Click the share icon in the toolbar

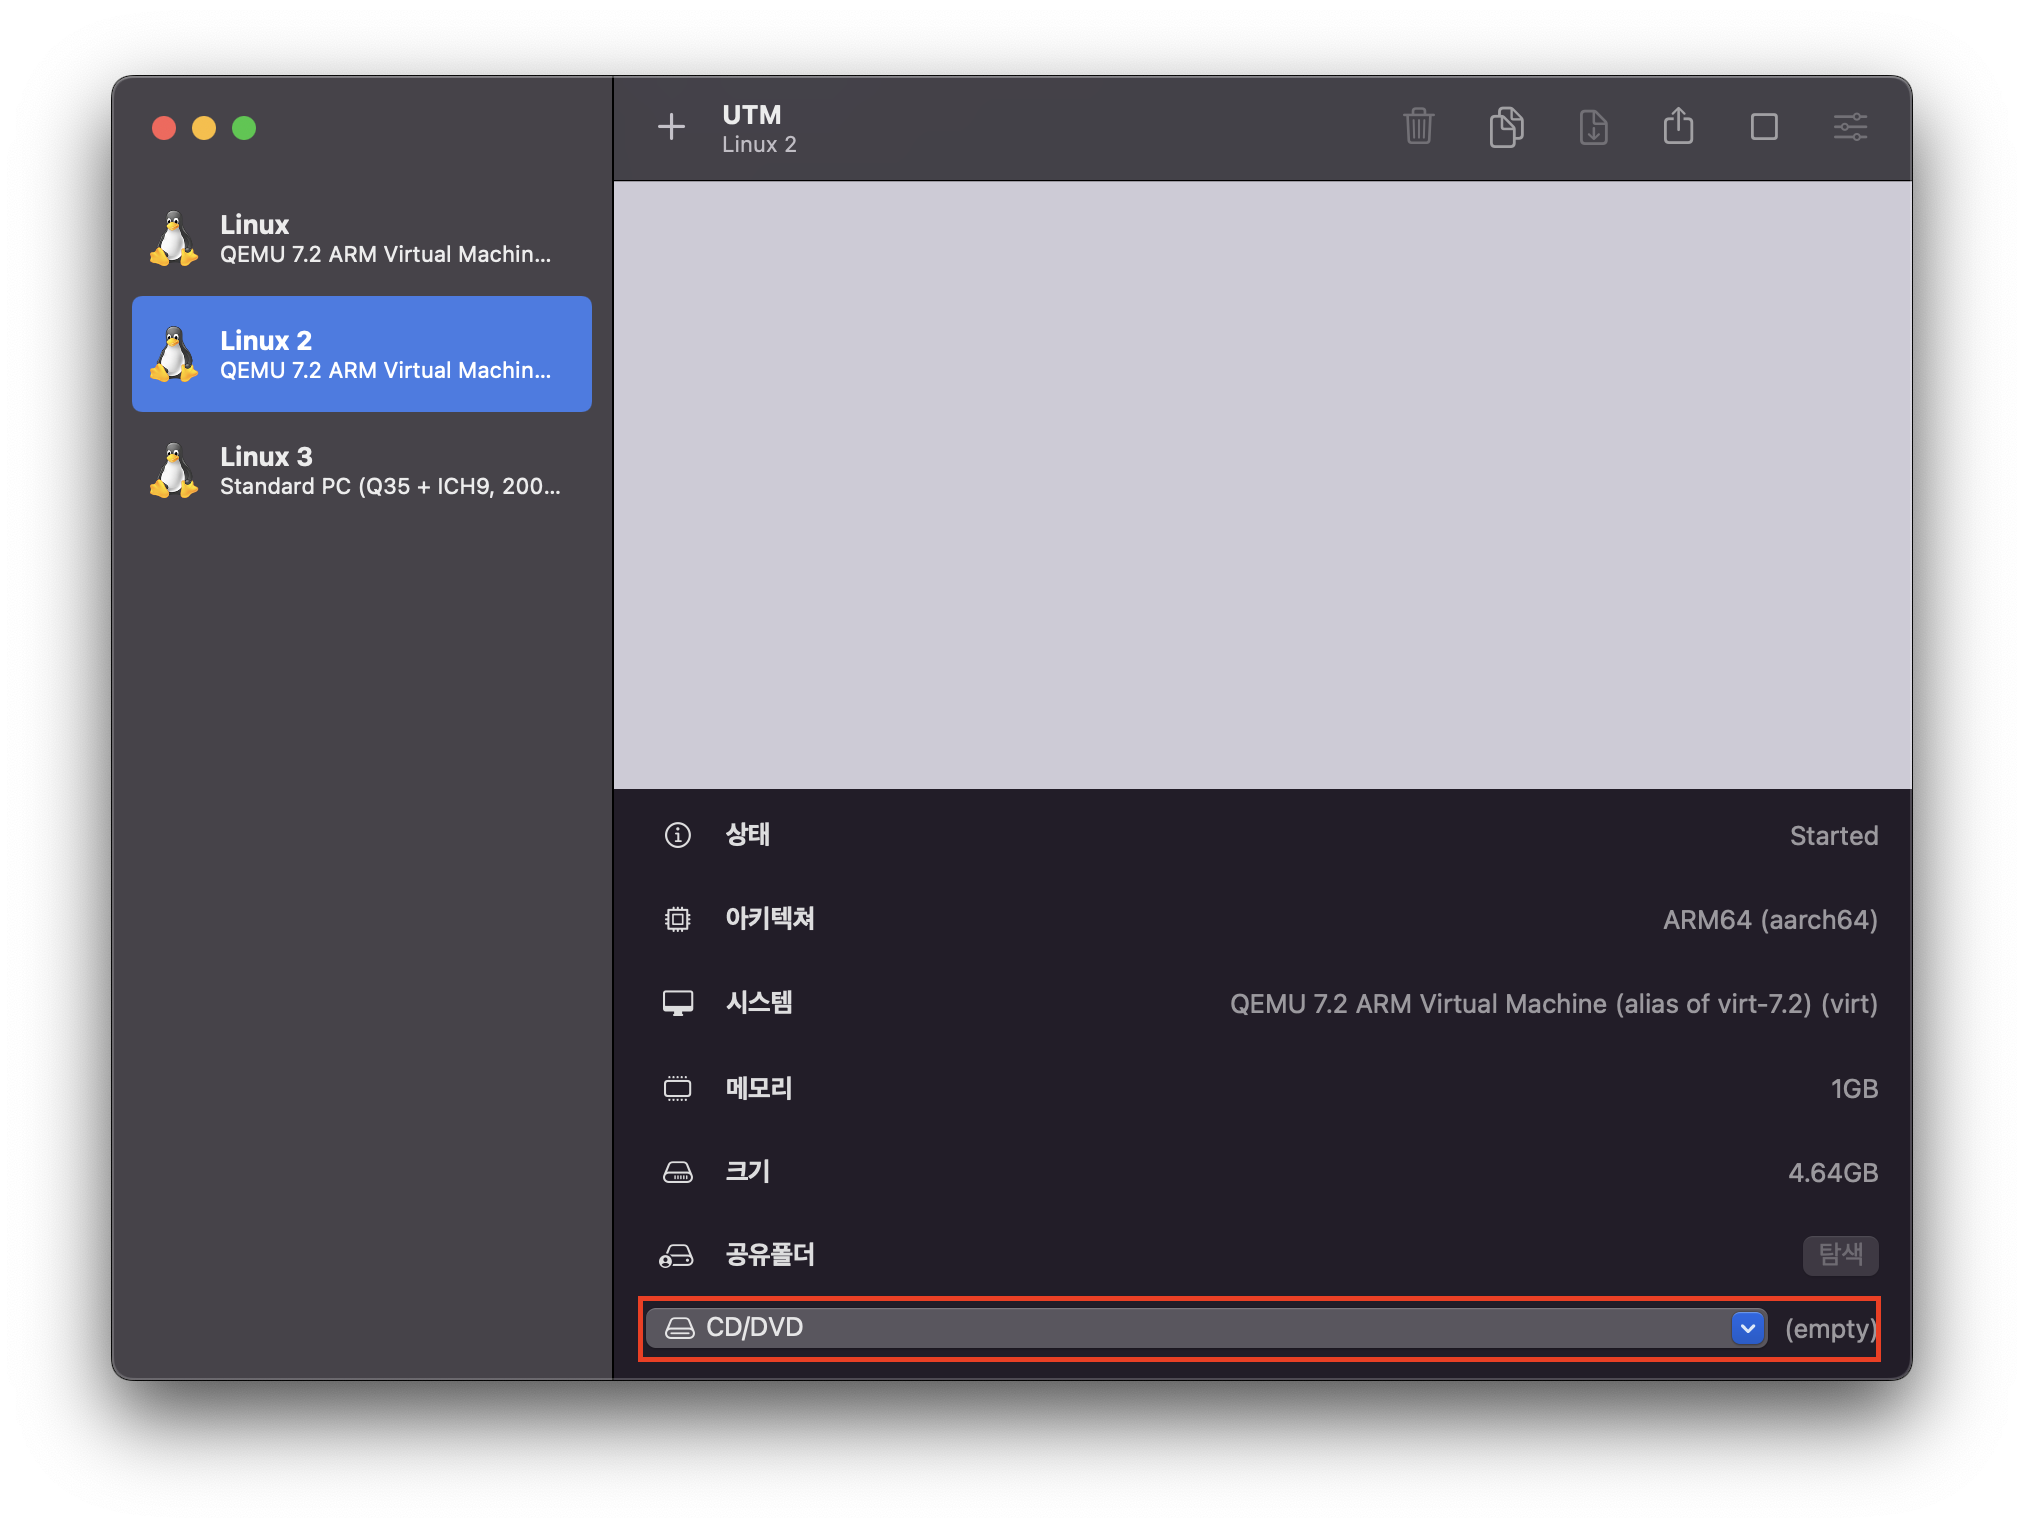coord(1678,127)
